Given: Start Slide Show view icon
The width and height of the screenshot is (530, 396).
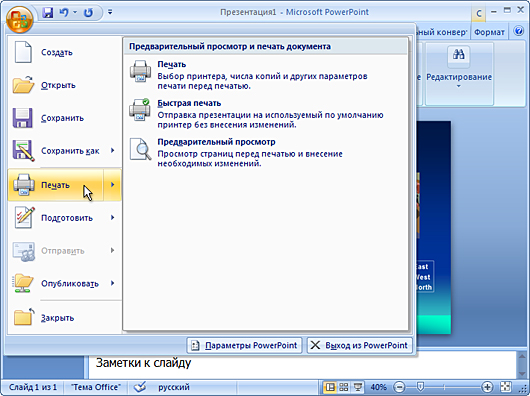Looking at the screenshot, I should 358,387.
